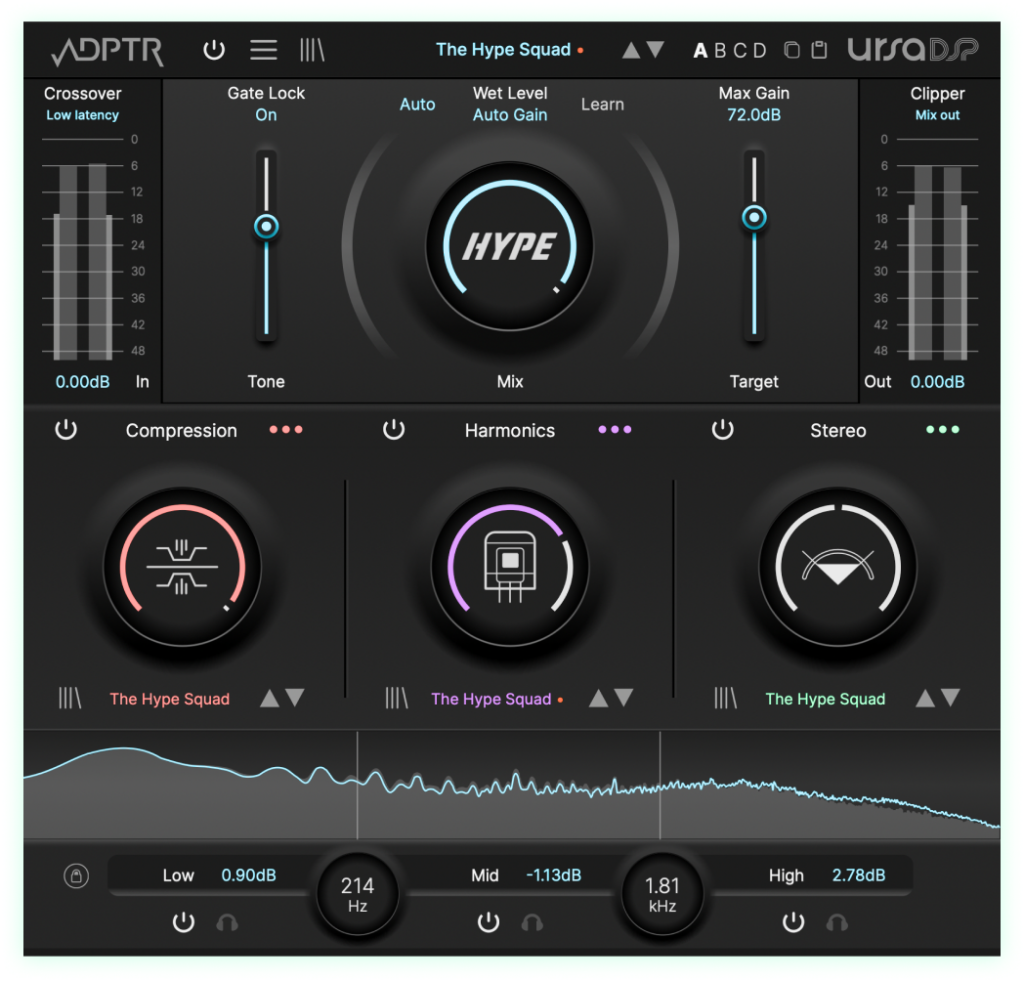1024x981 pixels.
Task: Edit the Max Gain 72.0dB value
Action: [754, 115]
